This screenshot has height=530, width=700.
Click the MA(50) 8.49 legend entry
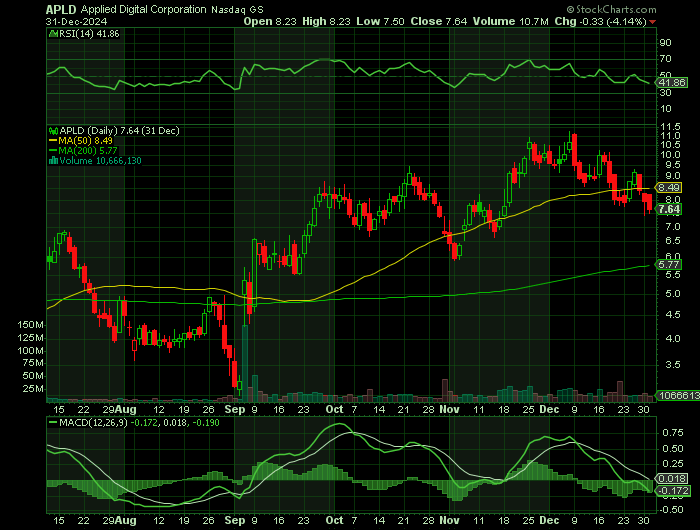coord(81,141)
